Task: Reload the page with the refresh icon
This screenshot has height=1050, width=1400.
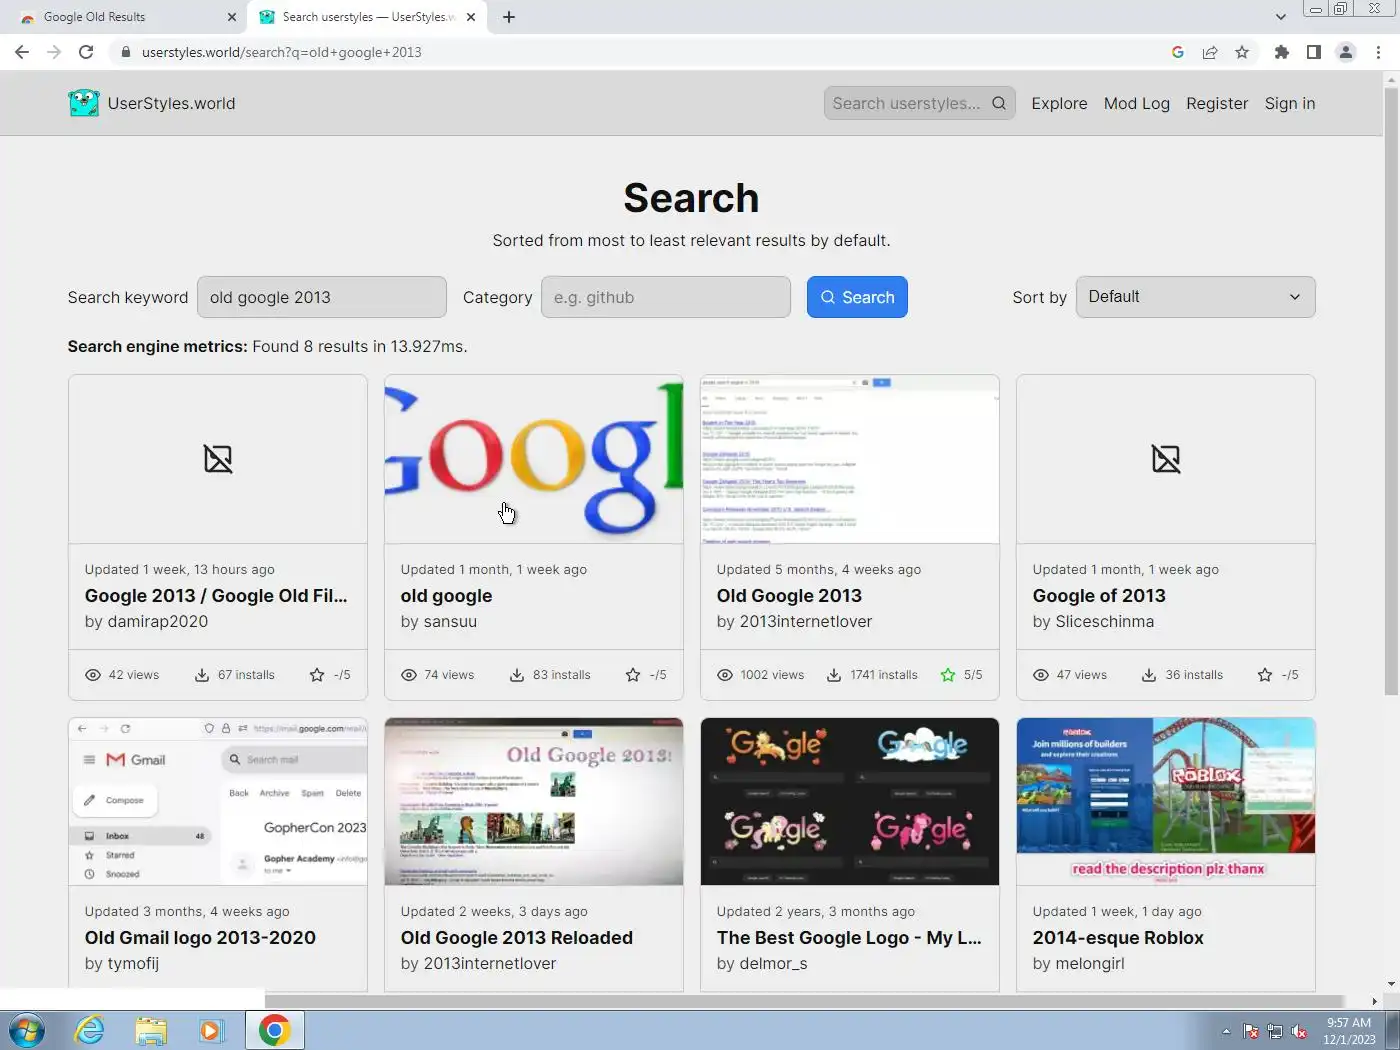Action: 86,52
